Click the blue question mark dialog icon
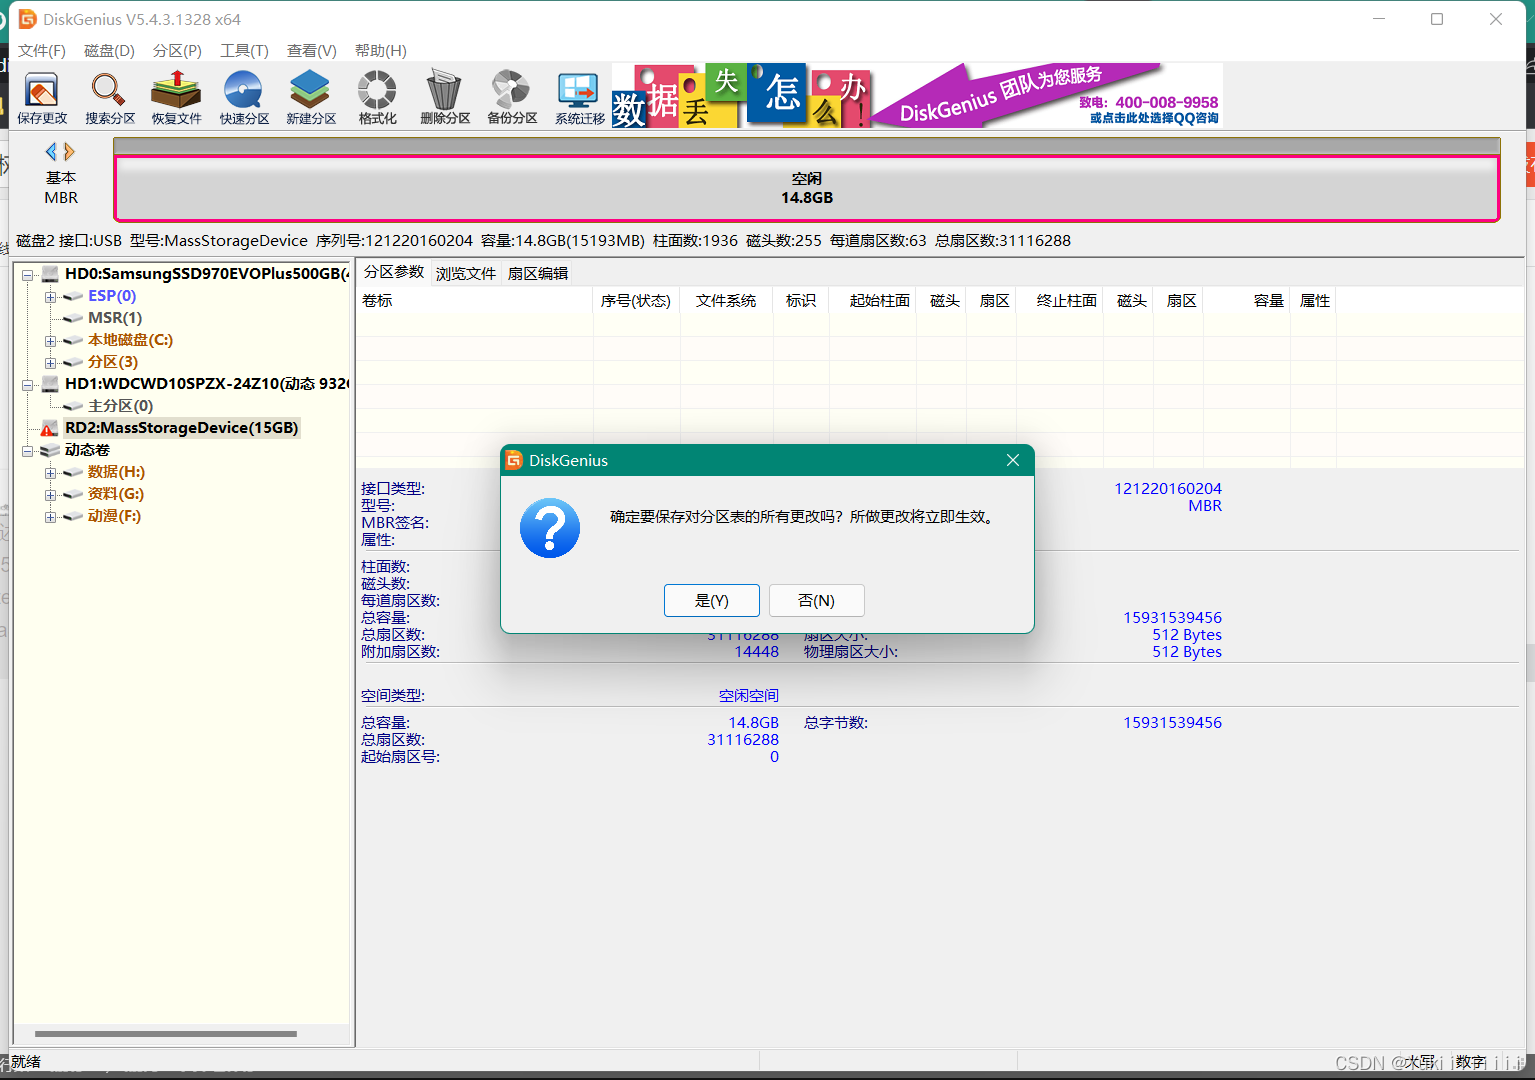1535x1080 pixels. tap(550, 528)
